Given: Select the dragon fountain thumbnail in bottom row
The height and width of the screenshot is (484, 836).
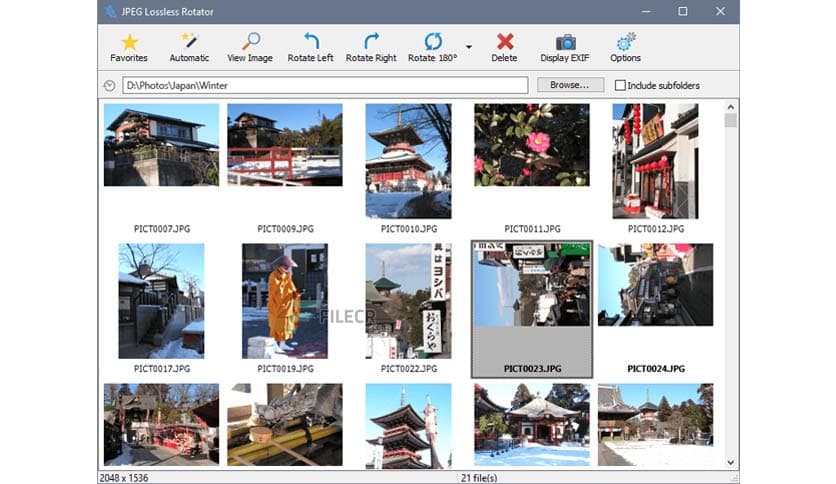Looking at the screenshot, I should 285,425.
